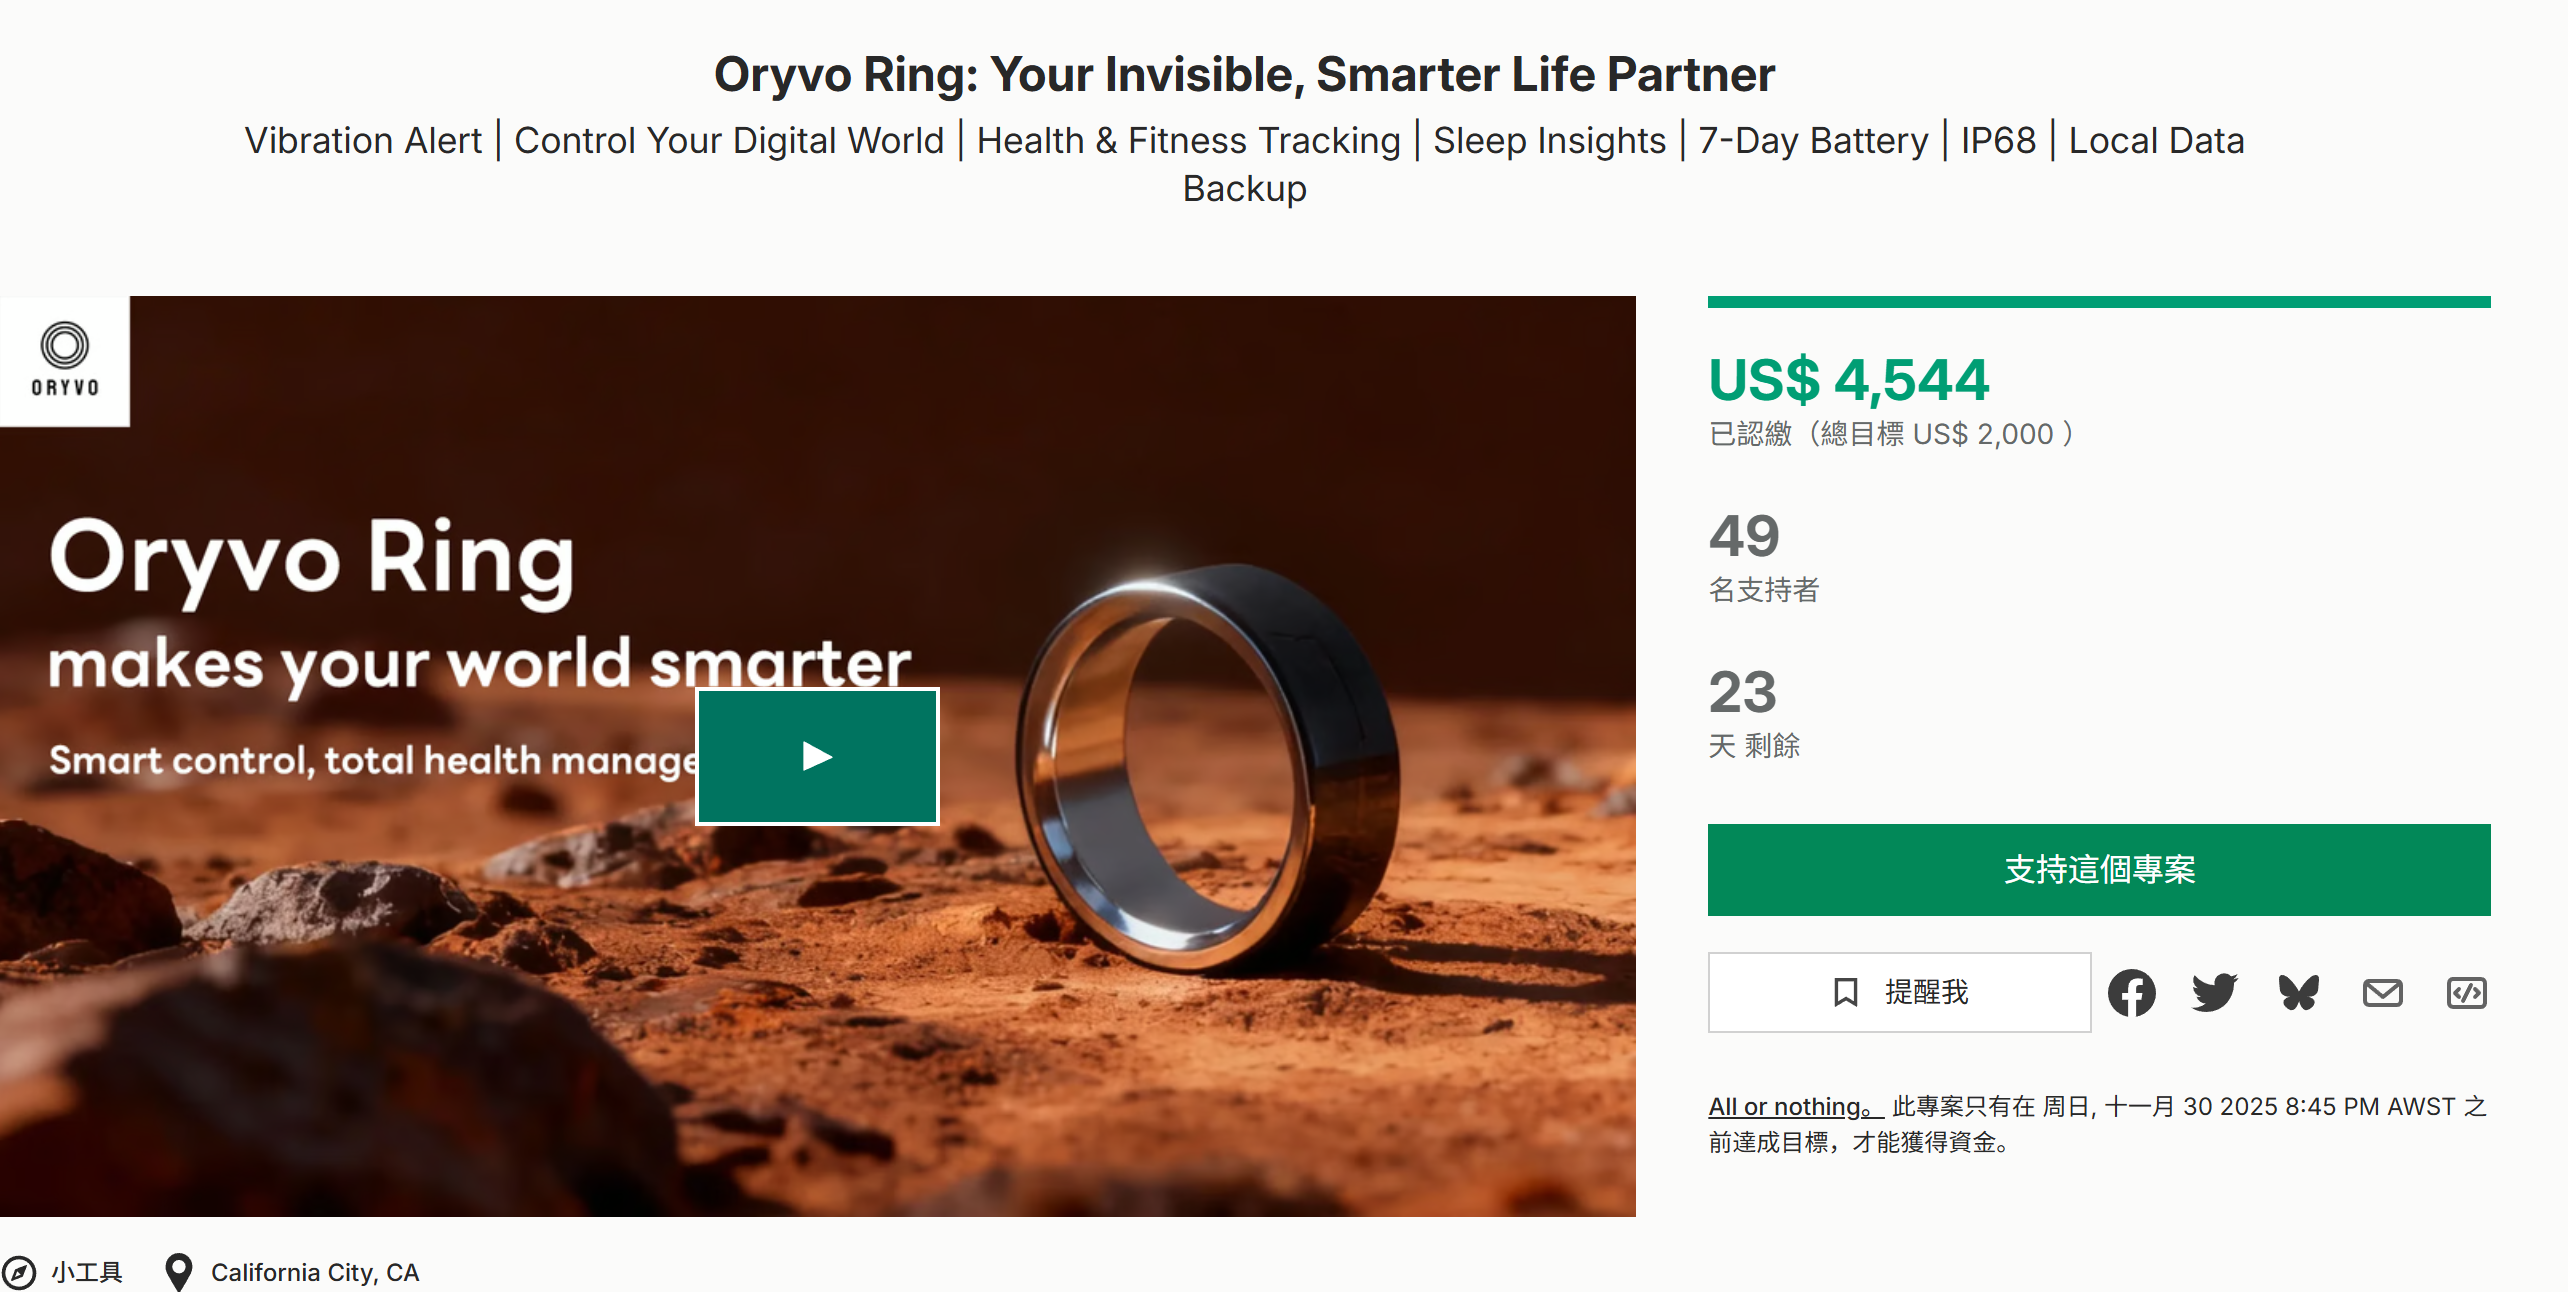Share the project by email icon
2568x1292 pixels.
pyautogui.click(x=2382, y=993)
